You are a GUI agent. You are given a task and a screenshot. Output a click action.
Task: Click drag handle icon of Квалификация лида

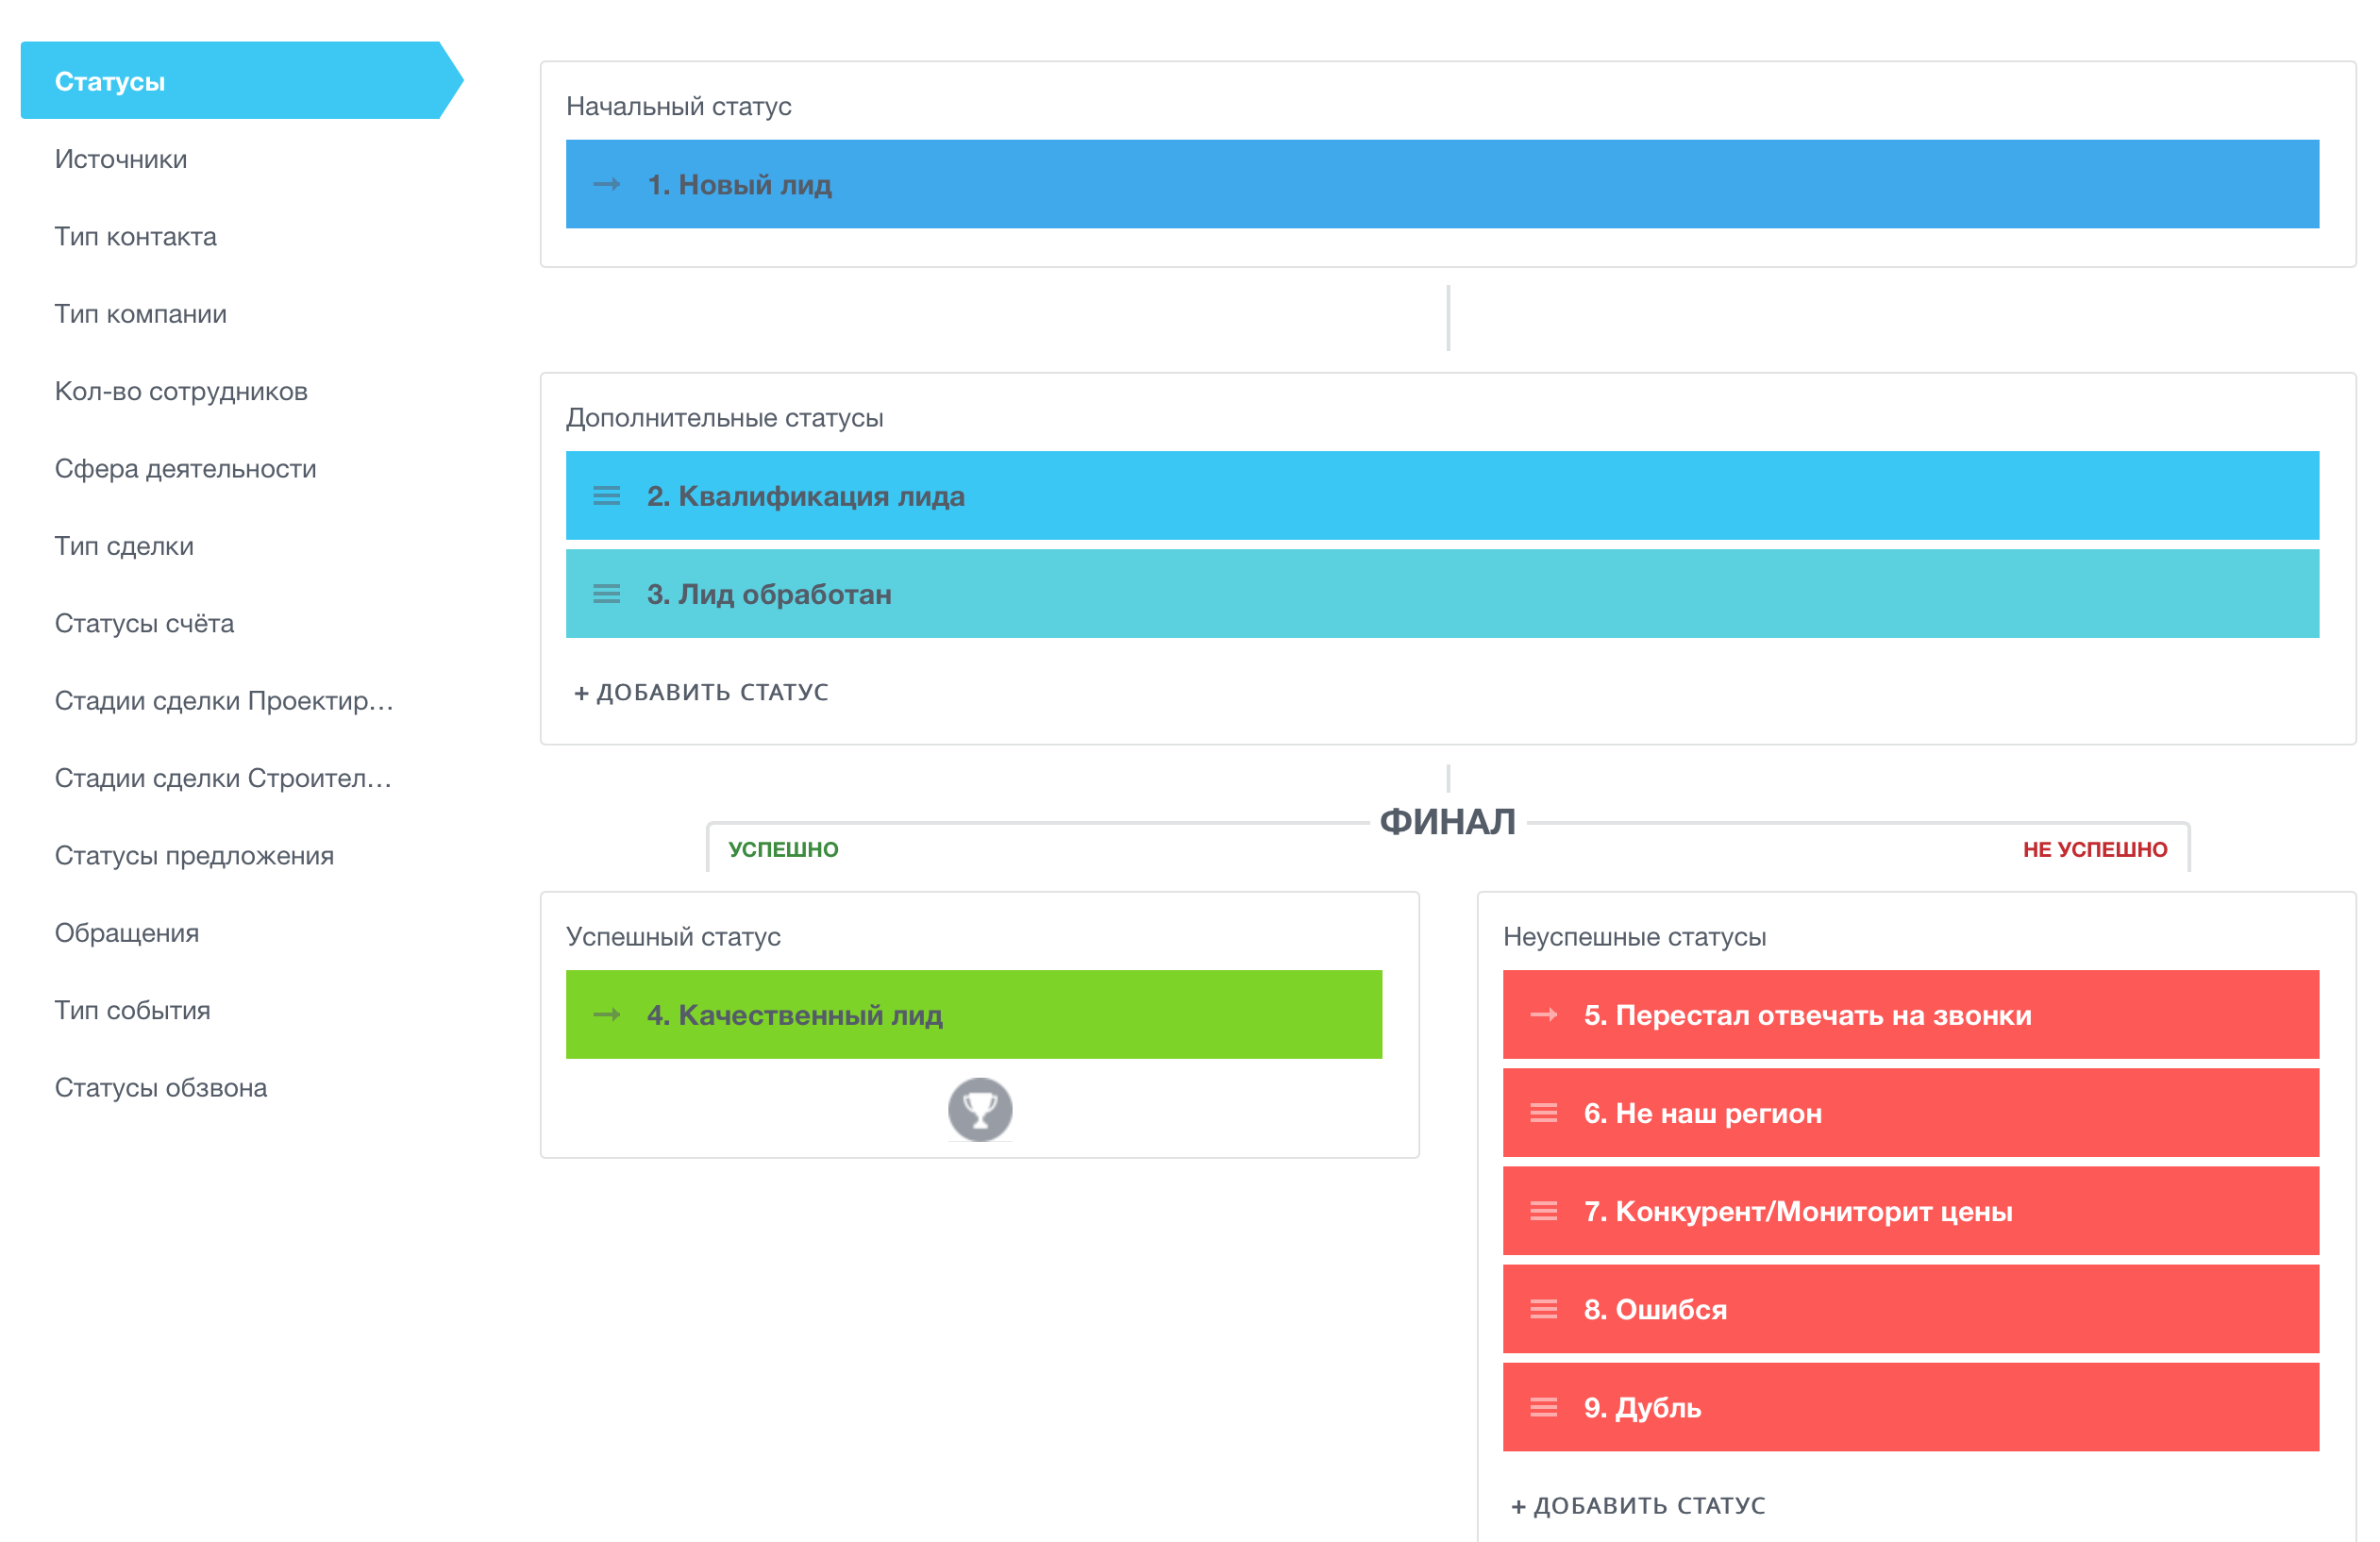coord(606,496)
